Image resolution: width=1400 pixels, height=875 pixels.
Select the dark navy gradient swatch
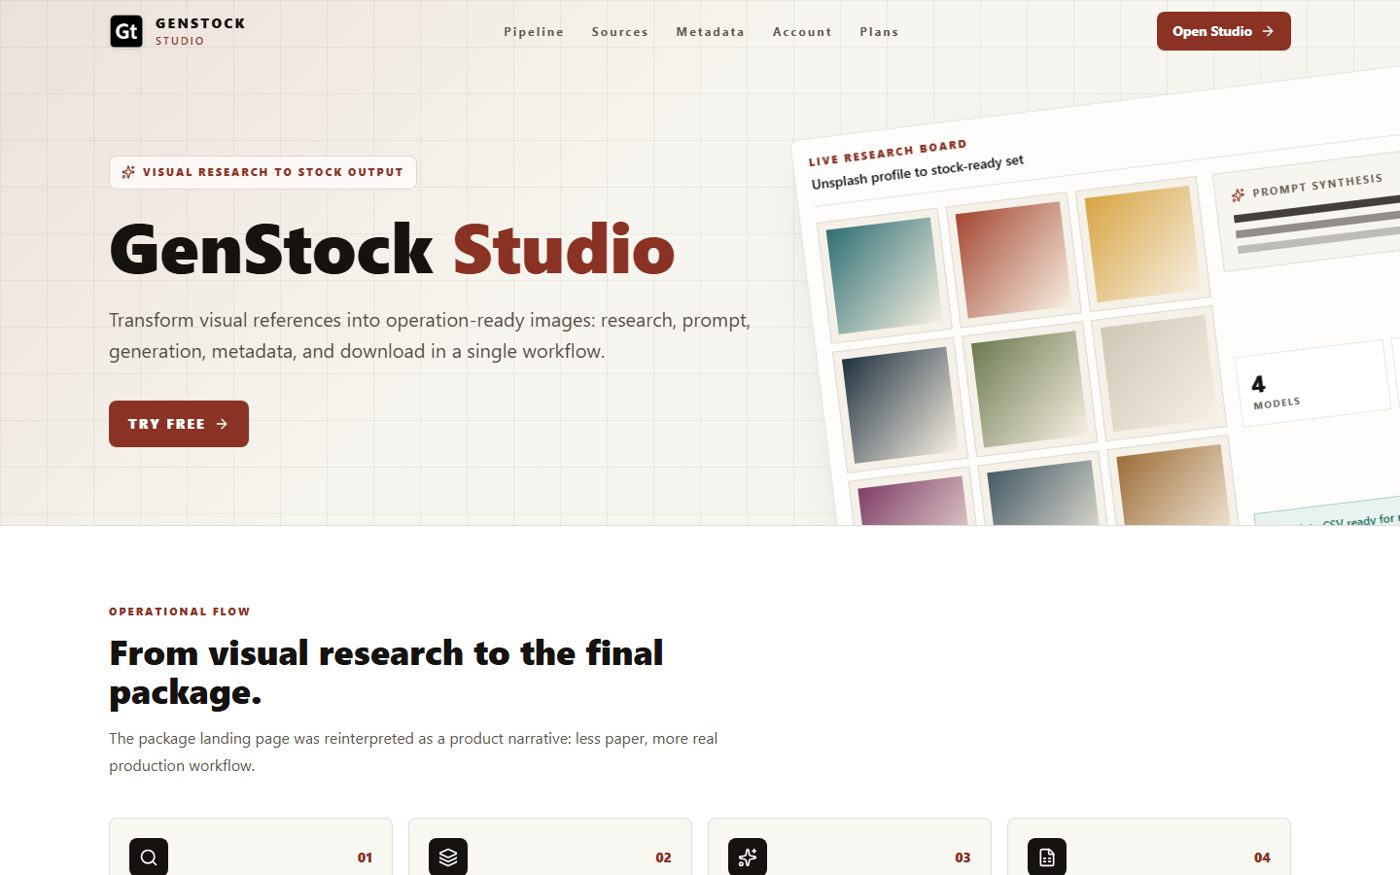click(900, 404)
